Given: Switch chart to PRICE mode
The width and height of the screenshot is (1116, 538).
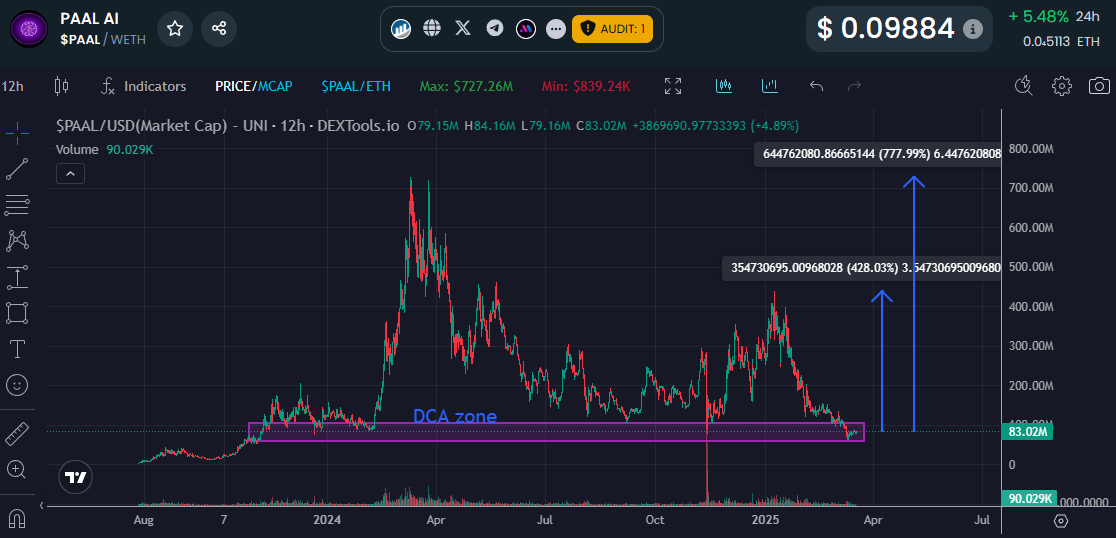Looking at the screenshot, I should (233, 86).
